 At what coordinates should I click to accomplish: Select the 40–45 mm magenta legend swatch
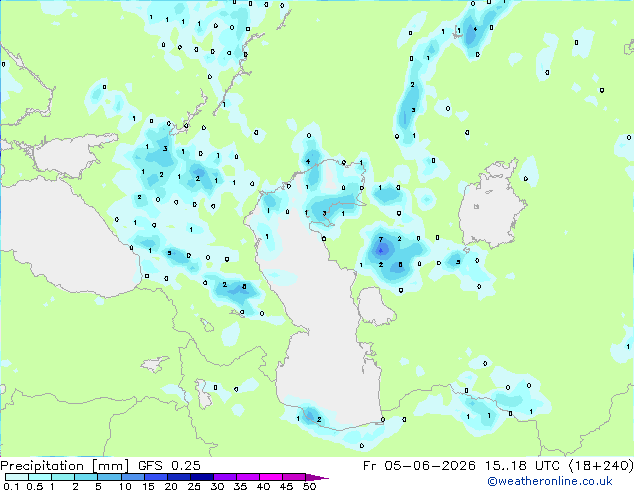tap(271, 477)
